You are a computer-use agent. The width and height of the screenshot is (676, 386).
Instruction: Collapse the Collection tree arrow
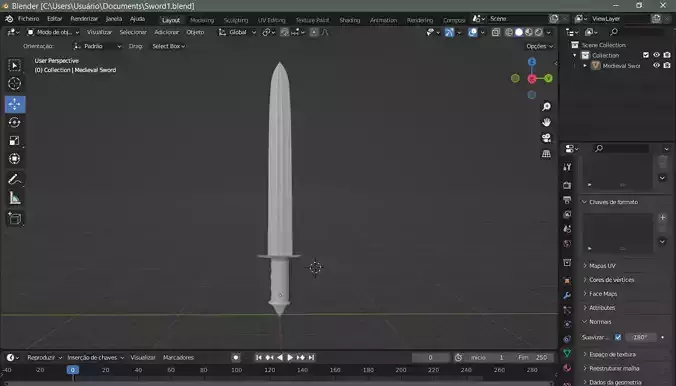575,55
